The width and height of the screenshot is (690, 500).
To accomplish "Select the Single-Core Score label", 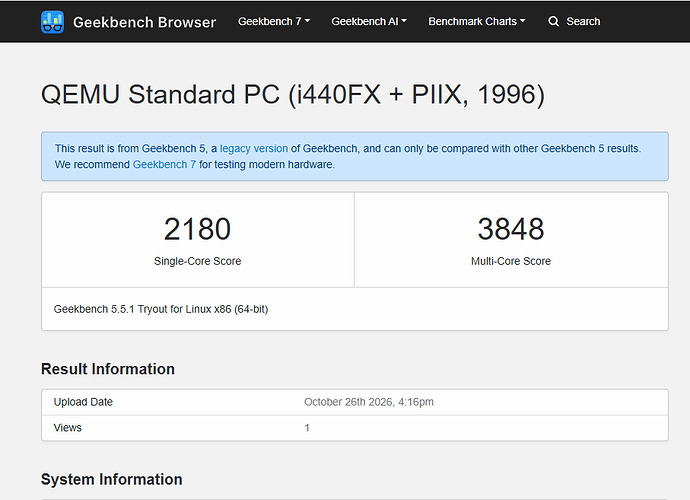I will [198, 261].
